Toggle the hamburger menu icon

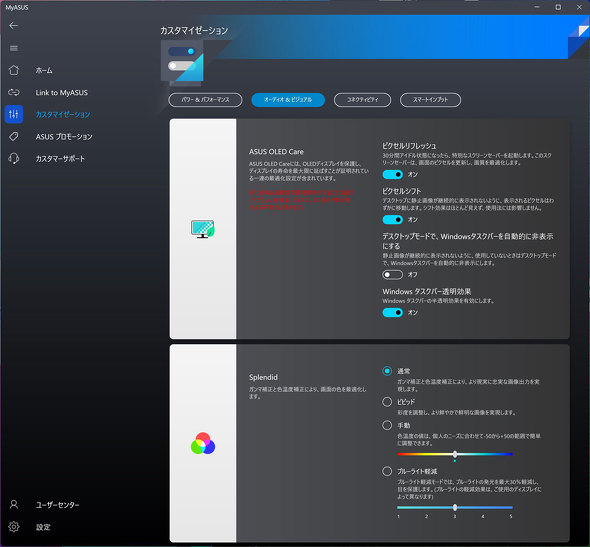click(x=14, y=48)
